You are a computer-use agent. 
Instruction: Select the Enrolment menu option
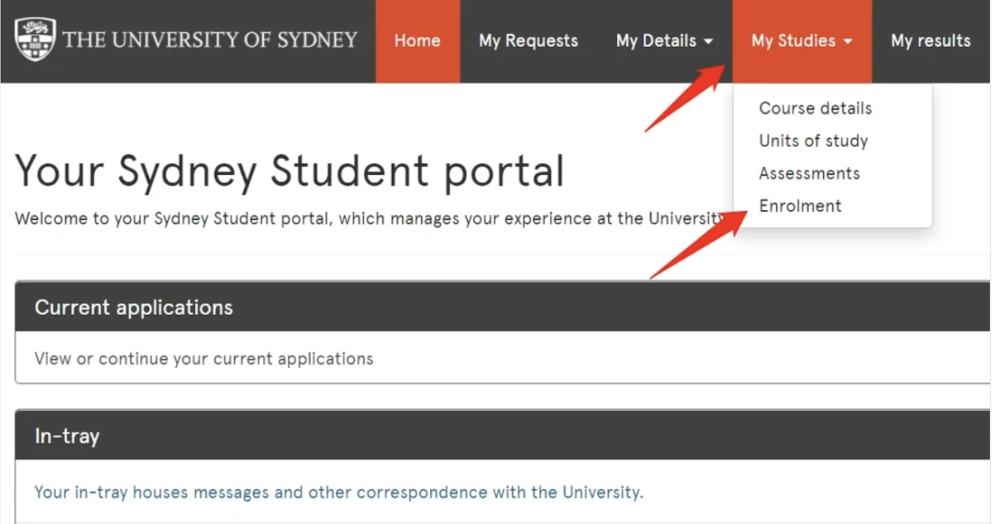[x=800, y=206]
